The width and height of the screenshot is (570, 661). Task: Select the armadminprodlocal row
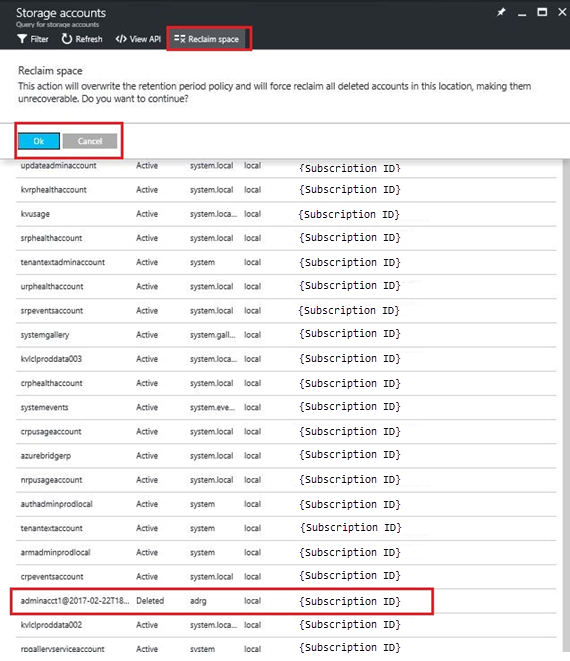286,552
